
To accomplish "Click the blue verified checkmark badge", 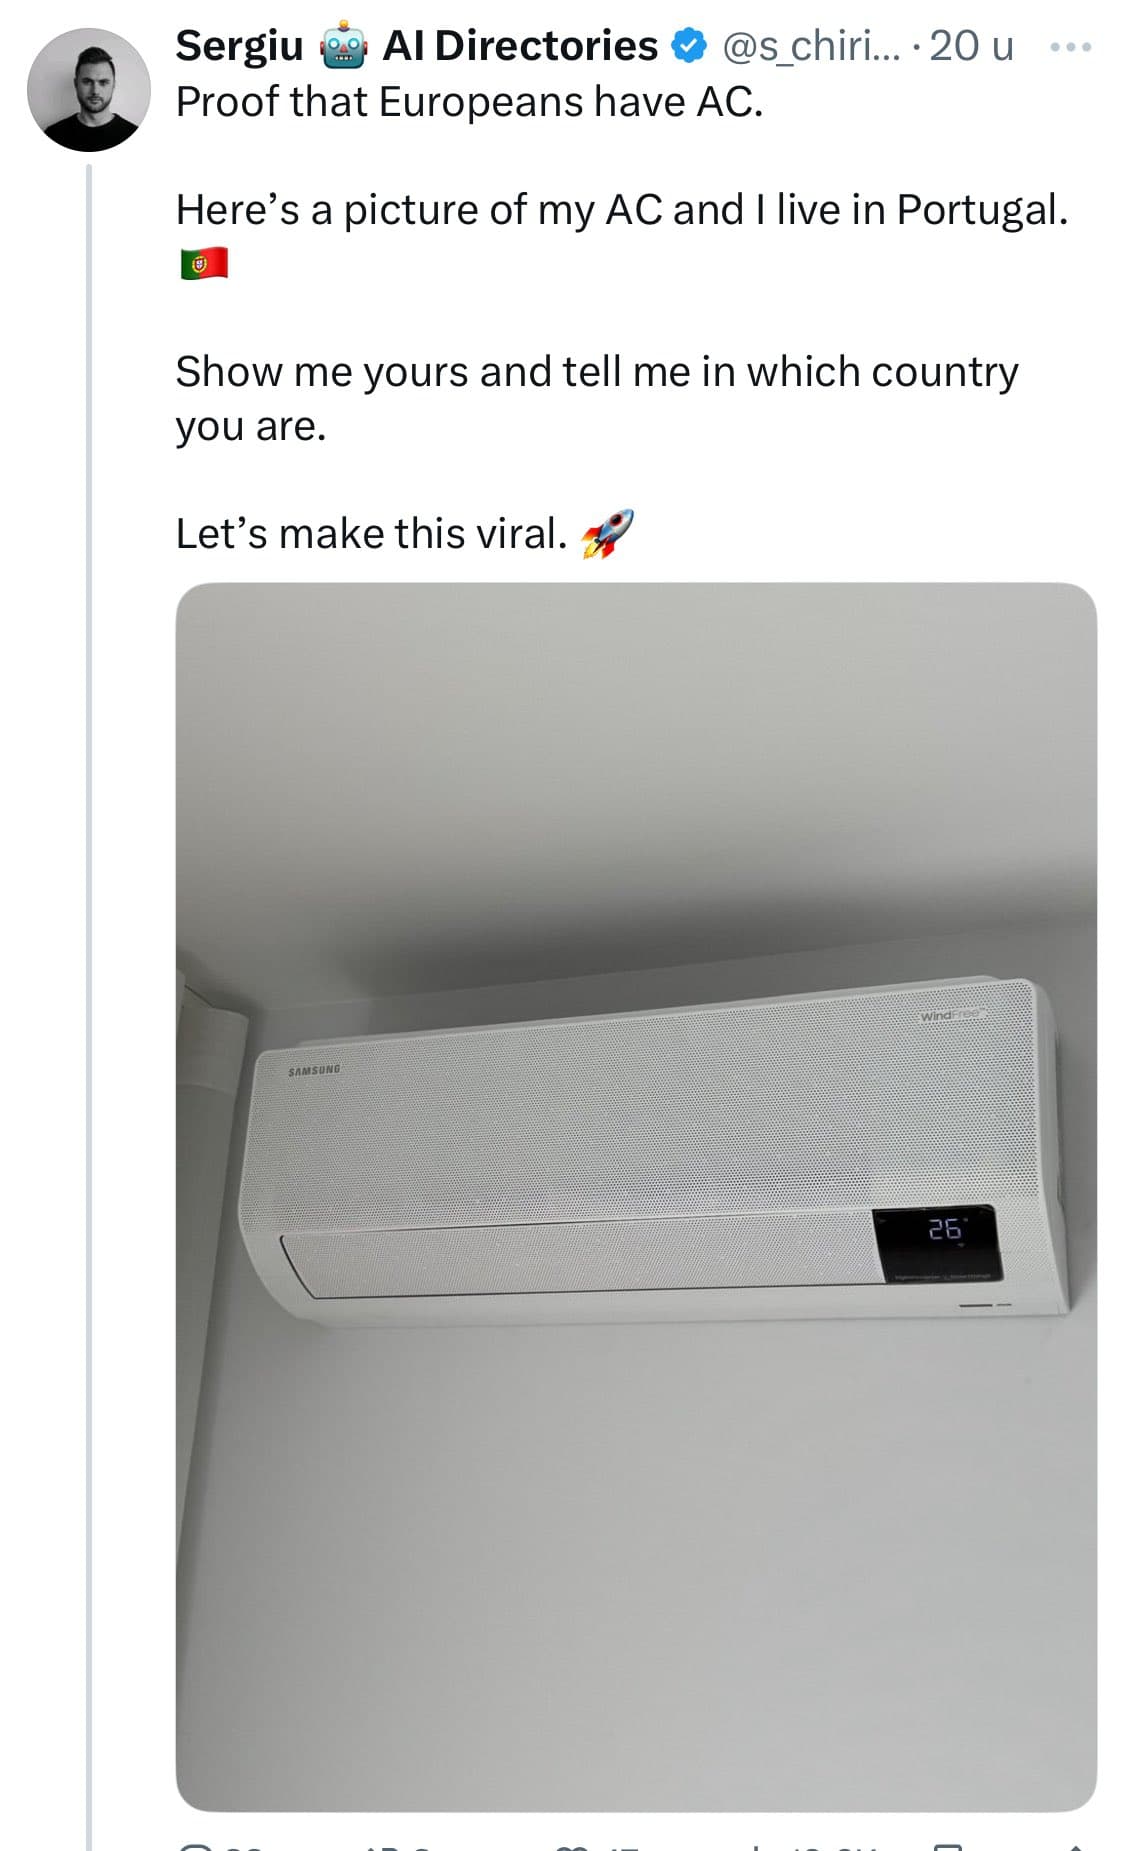I will [x=687, y=46].
